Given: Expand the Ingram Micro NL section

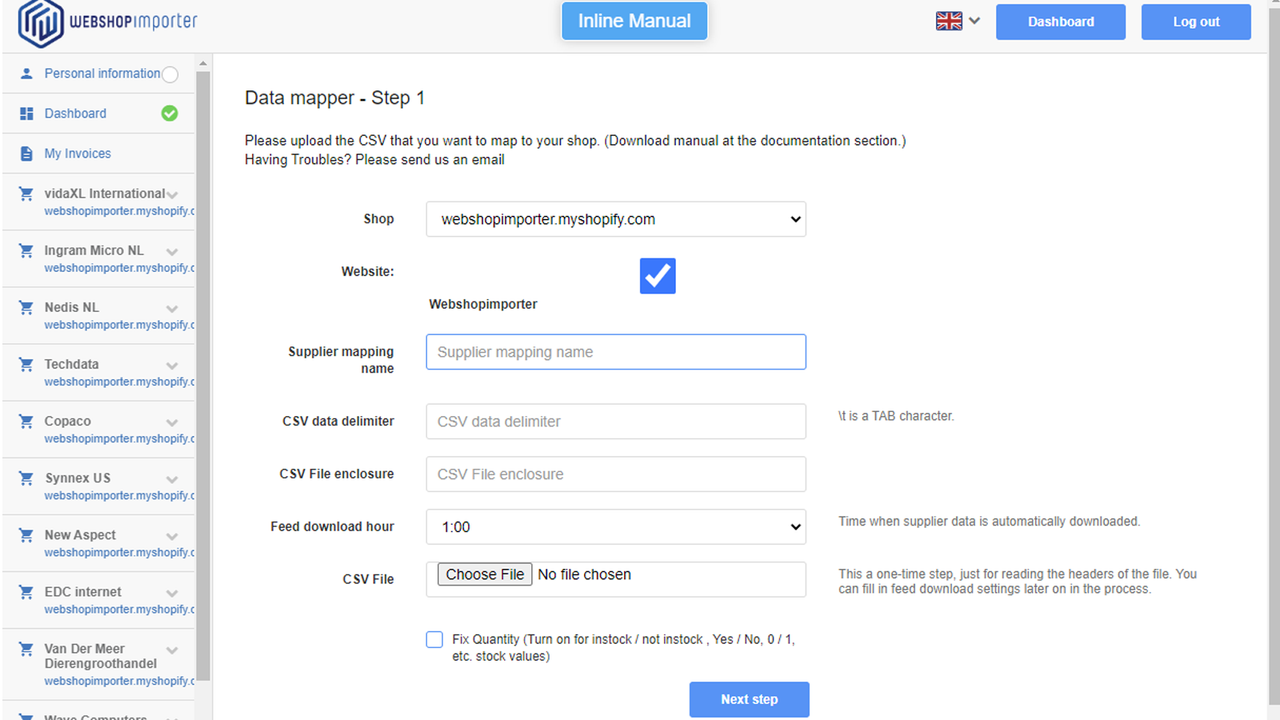Looking at the screenshot, I should point(171,251).
